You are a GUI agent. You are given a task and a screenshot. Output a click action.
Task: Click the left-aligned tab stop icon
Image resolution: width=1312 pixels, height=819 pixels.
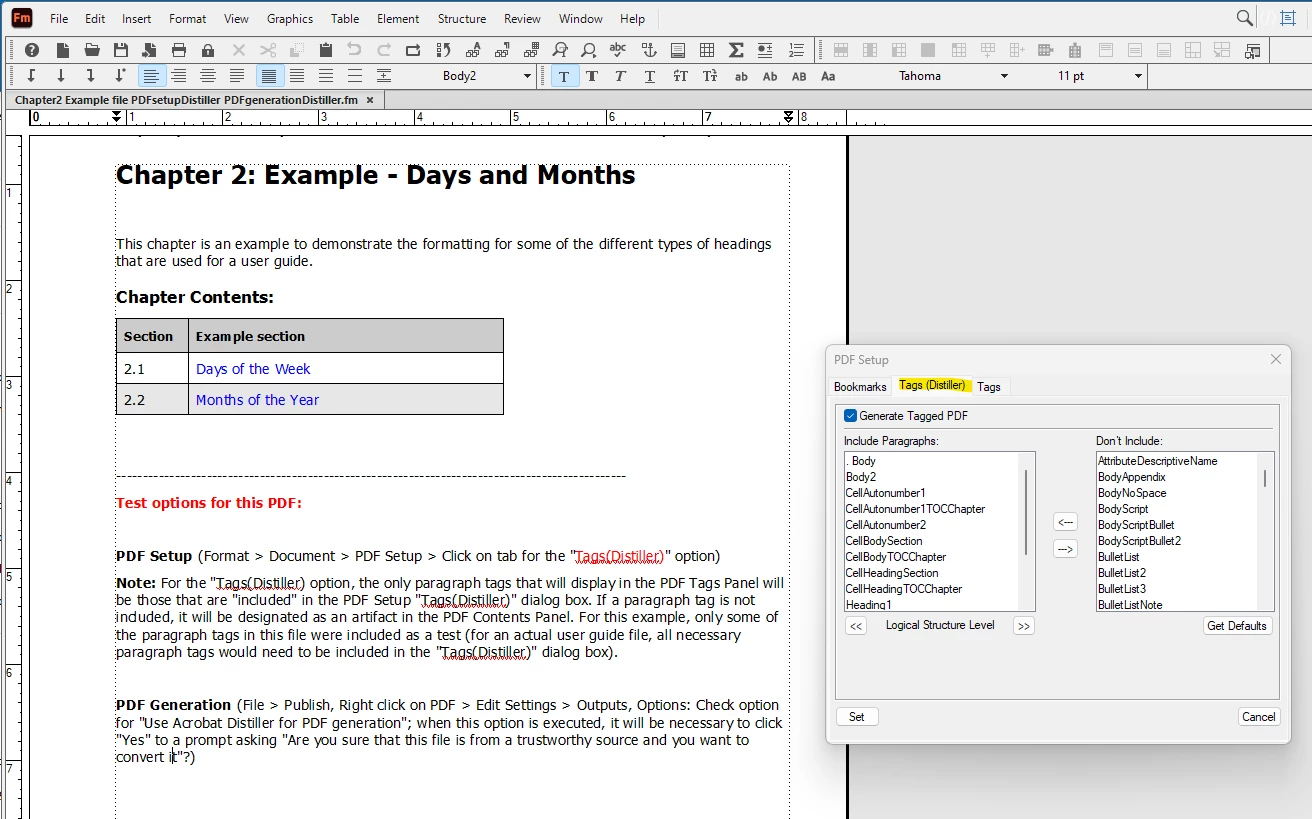(x=32, y=76)
